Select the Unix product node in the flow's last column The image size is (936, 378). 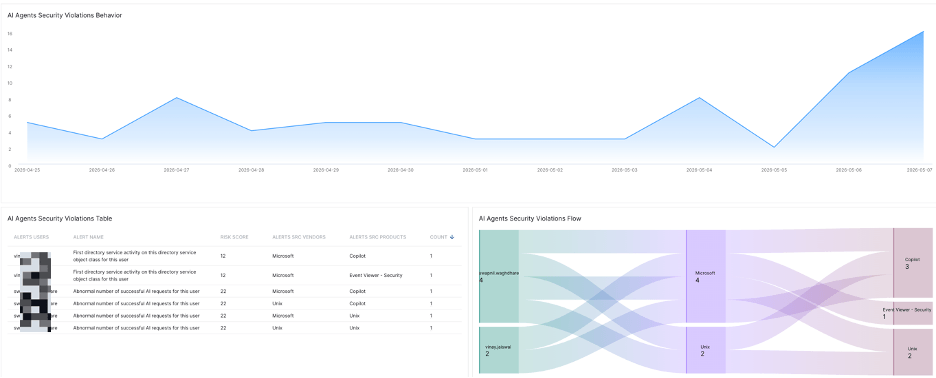[913, 351]
